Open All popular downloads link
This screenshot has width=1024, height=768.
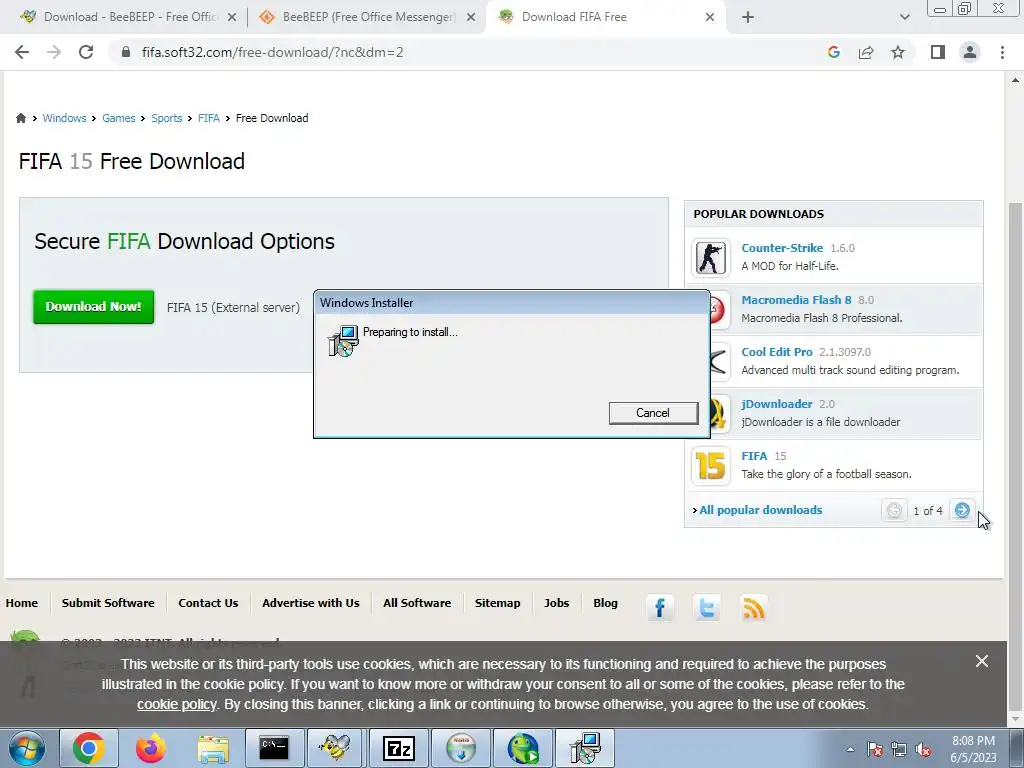click(x=761, y=510)
